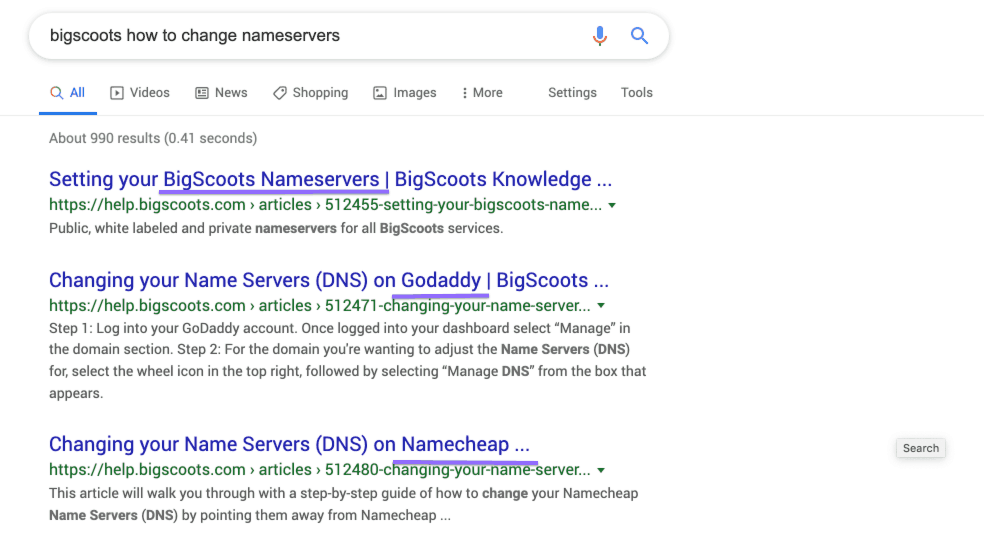Click the snippet "Public, white labeled and private nameservers"

[x=276, y=228]
